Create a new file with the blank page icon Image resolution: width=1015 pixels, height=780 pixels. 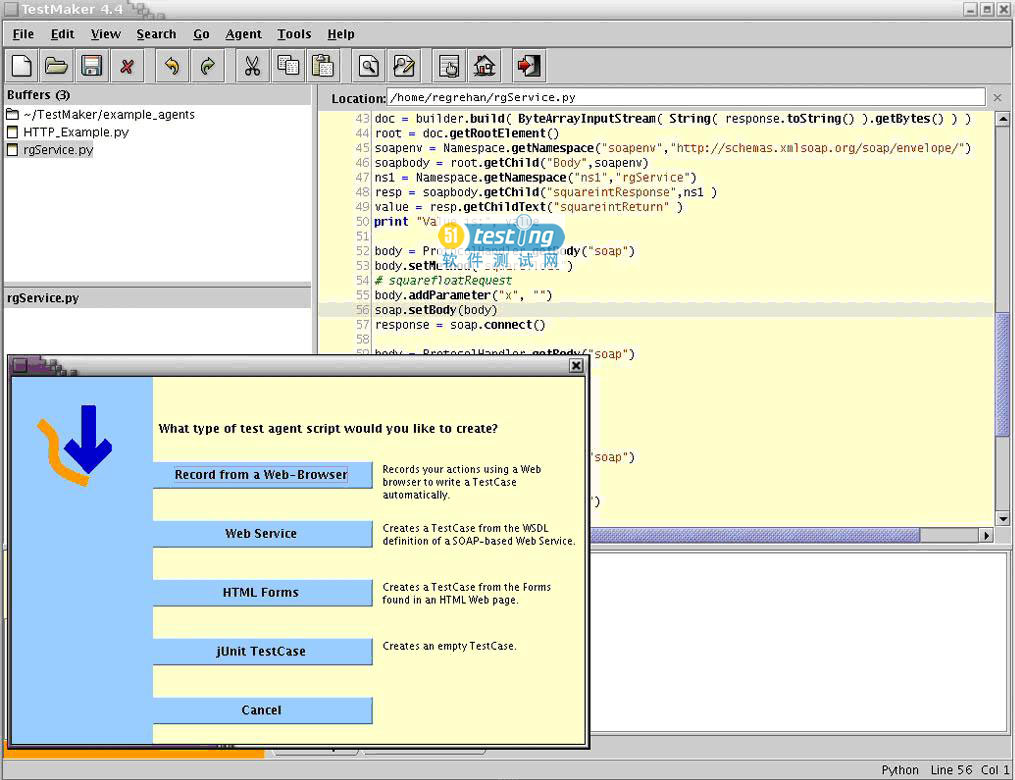coord(21,65)
